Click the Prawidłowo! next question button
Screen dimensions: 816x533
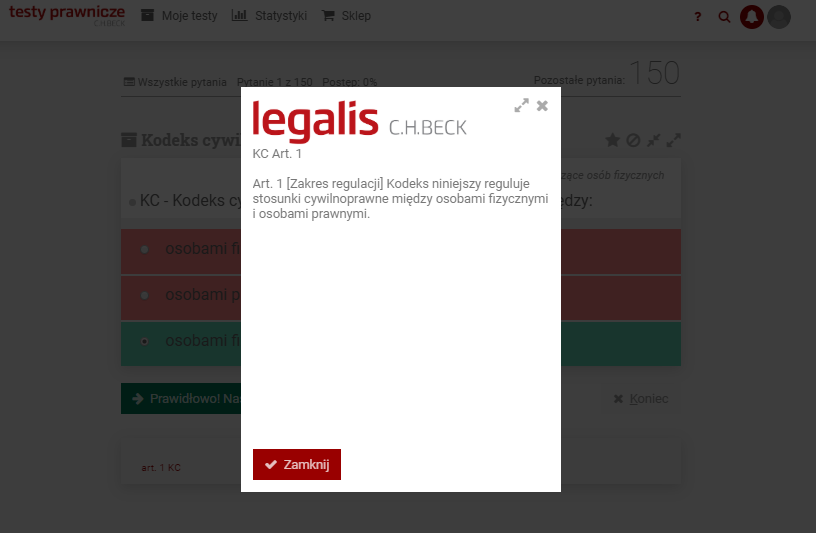coord(181,399)
